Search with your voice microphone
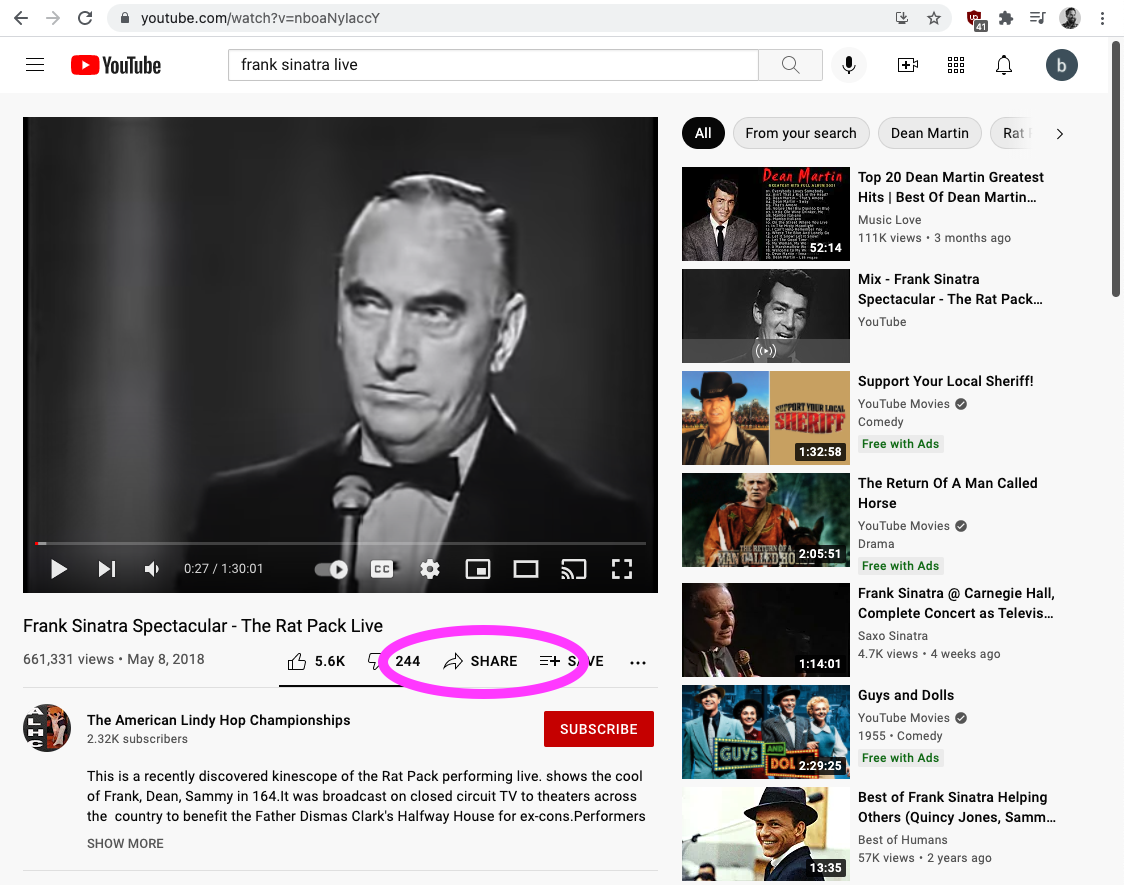Viewport: 1124px width, 885px height. (x=849, y=65)
